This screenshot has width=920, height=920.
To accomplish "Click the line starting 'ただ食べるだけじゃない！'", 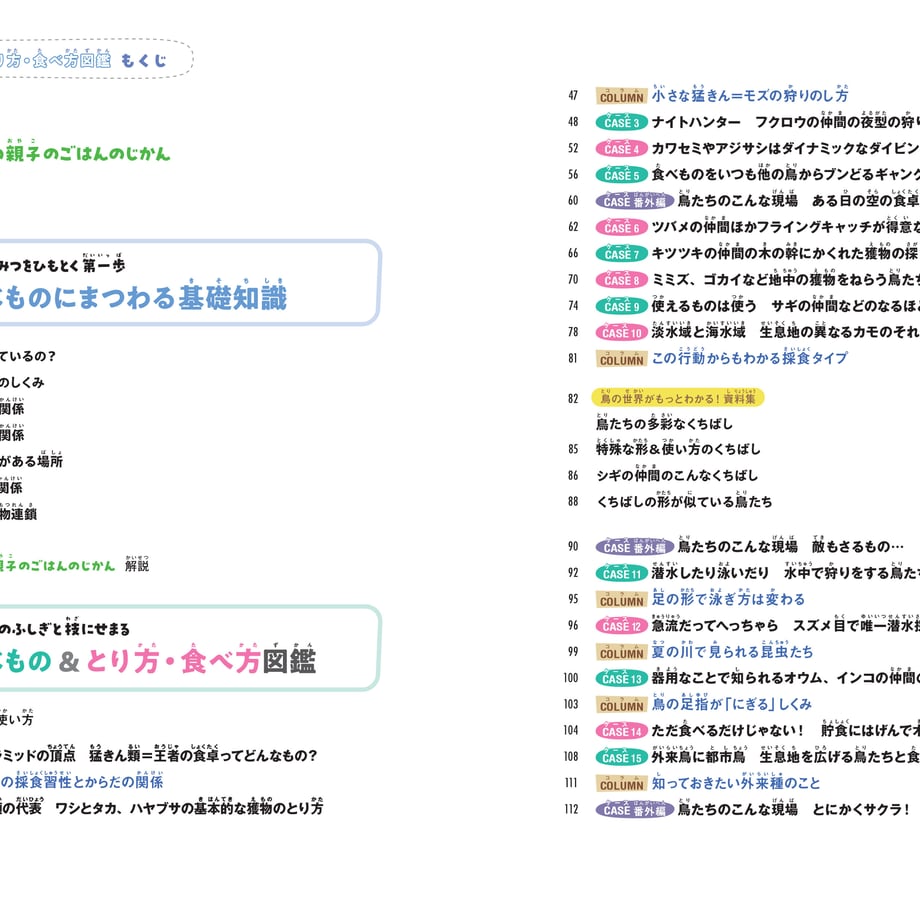I will click(786, 730).
